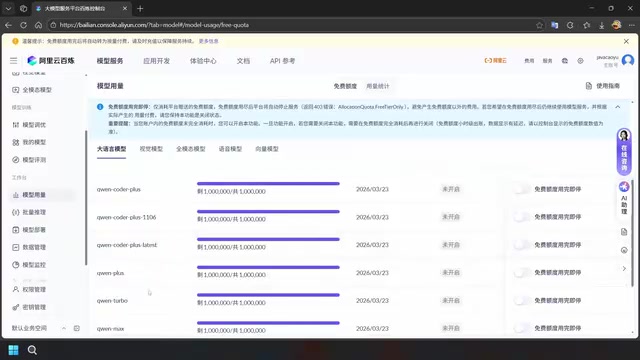Viewport: 640px width, 360px height.
Task: Toggle 免费额度用完即停 for qwen-coder-plus-1106
Action: tap(522, 217)
